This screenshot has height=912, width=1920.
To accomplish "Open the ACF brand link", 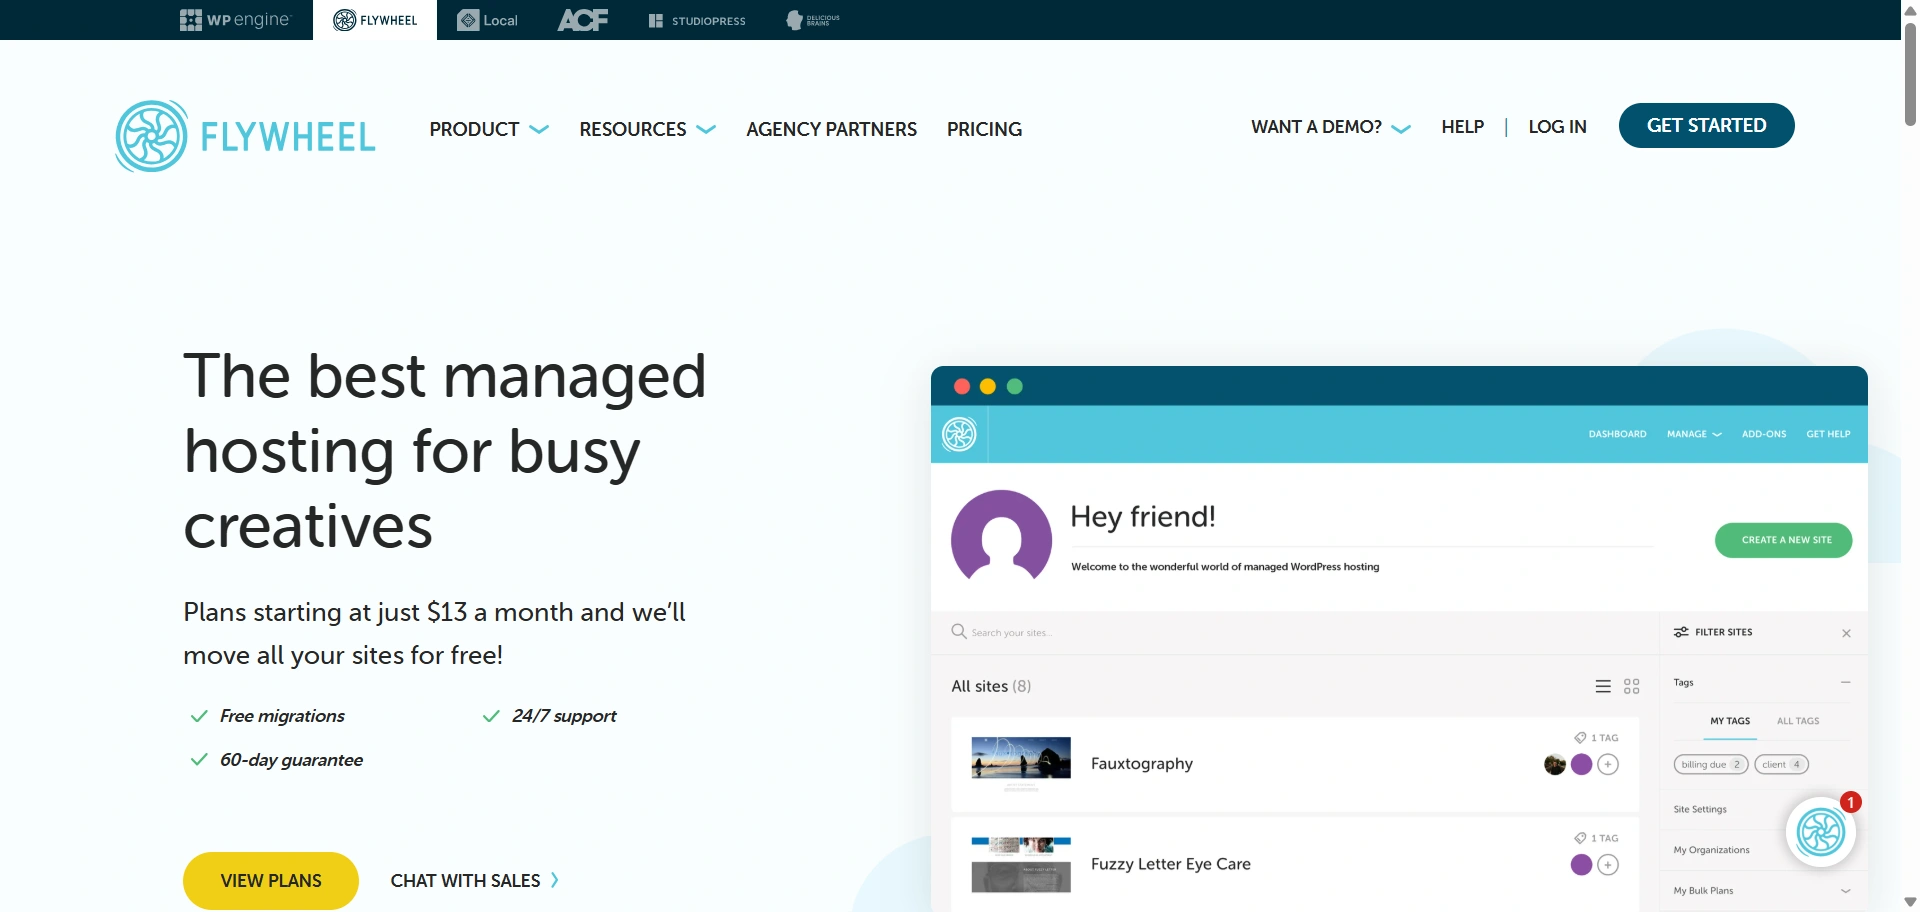I will coord(583,20).
